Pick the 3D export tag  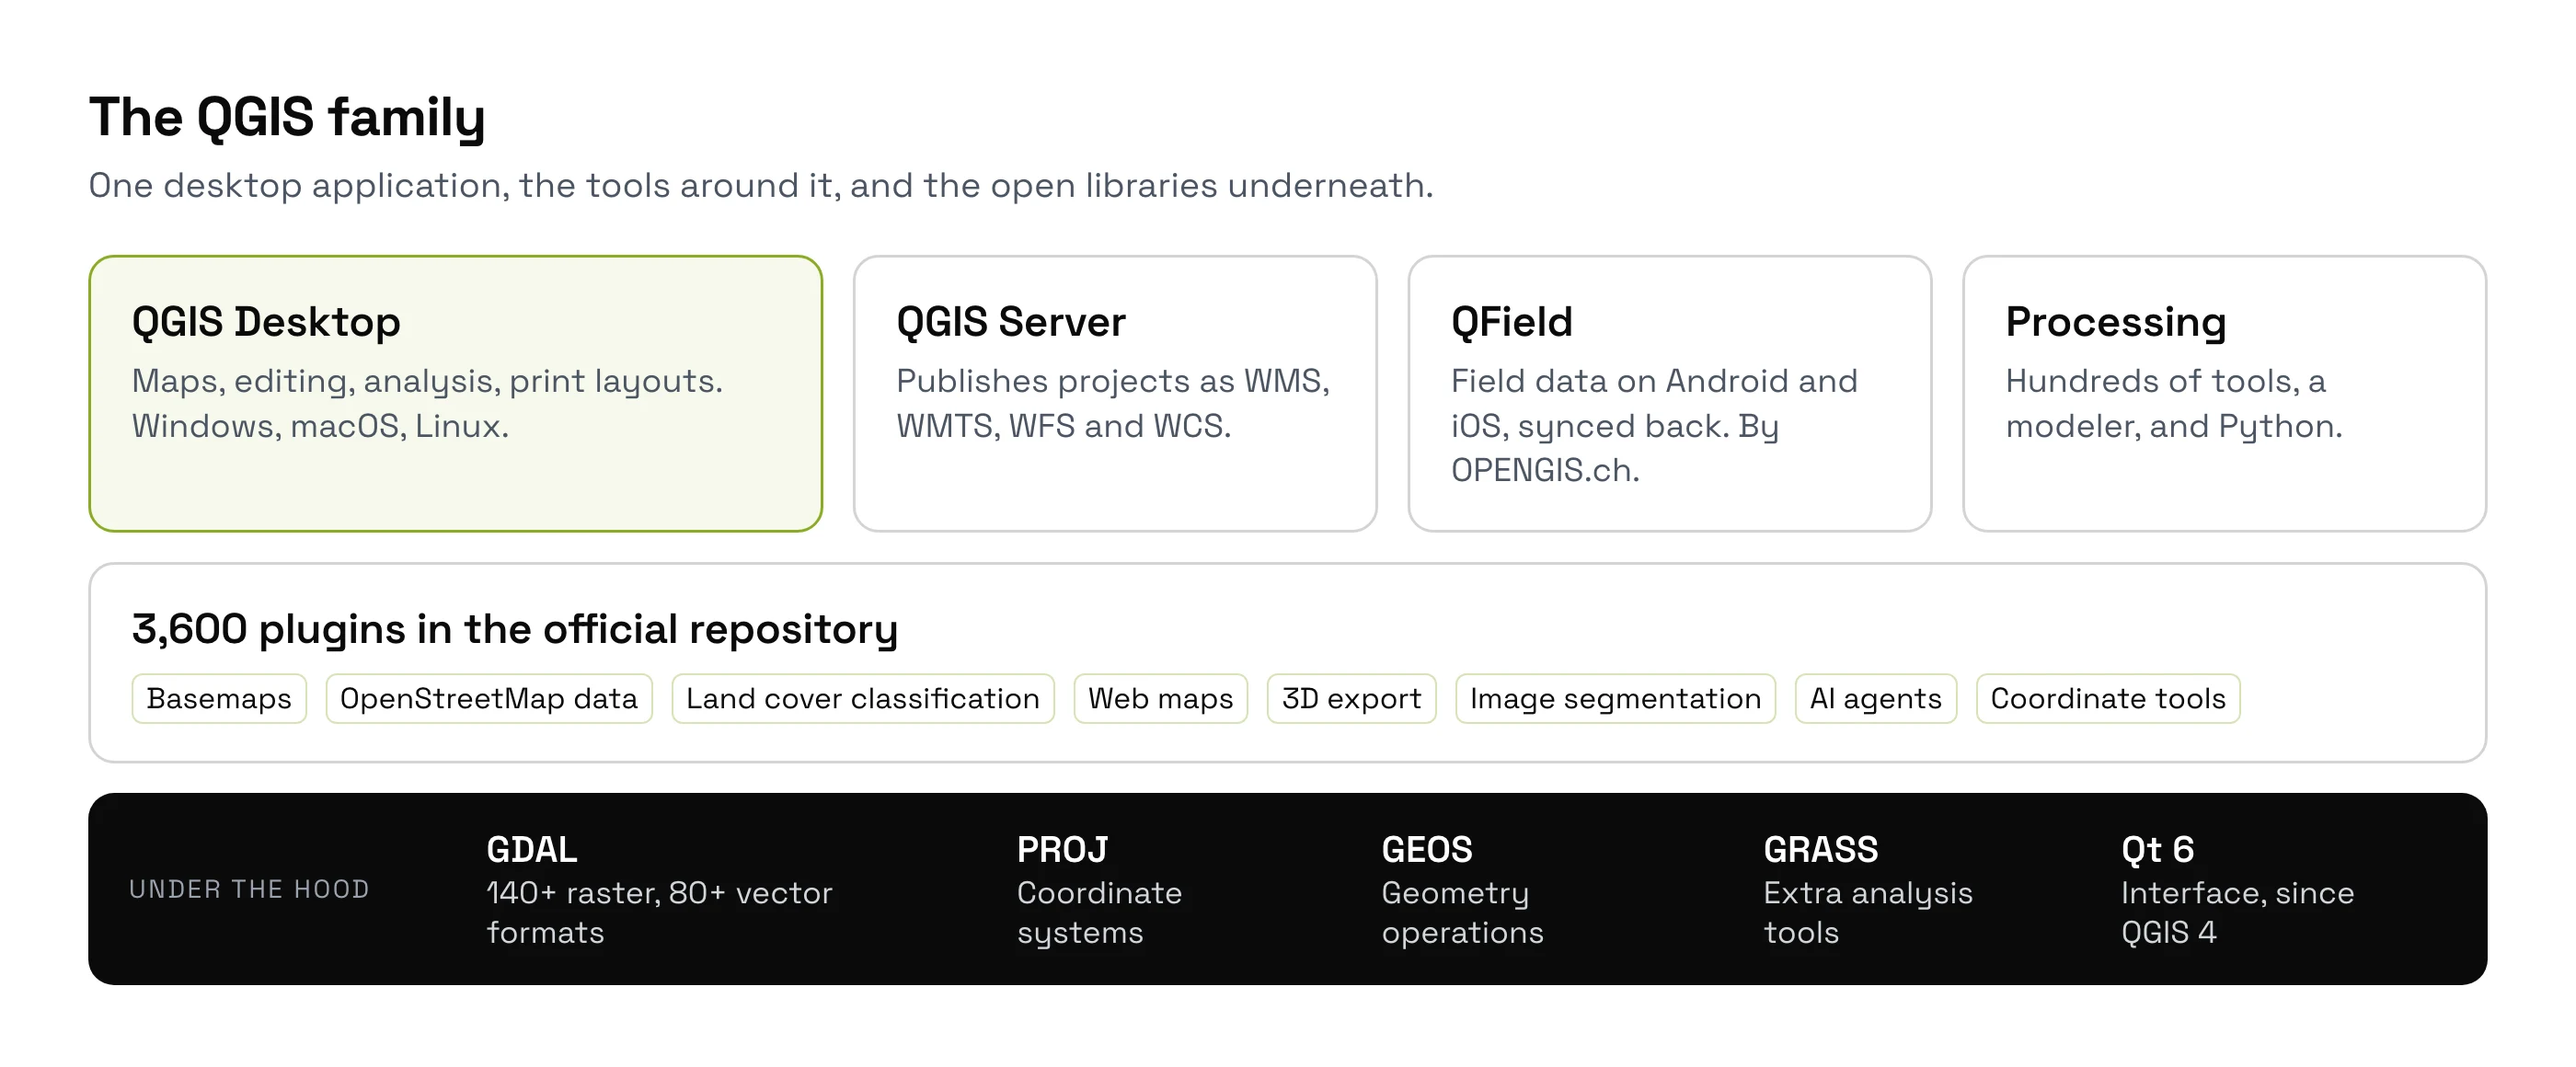pyautogui.click(x=1351, y=698)
